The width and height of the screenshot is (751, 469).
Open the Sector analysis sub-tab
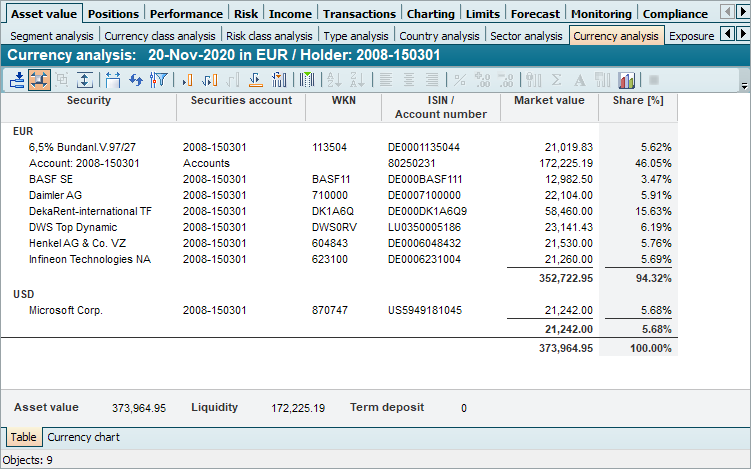click(526, 36)
